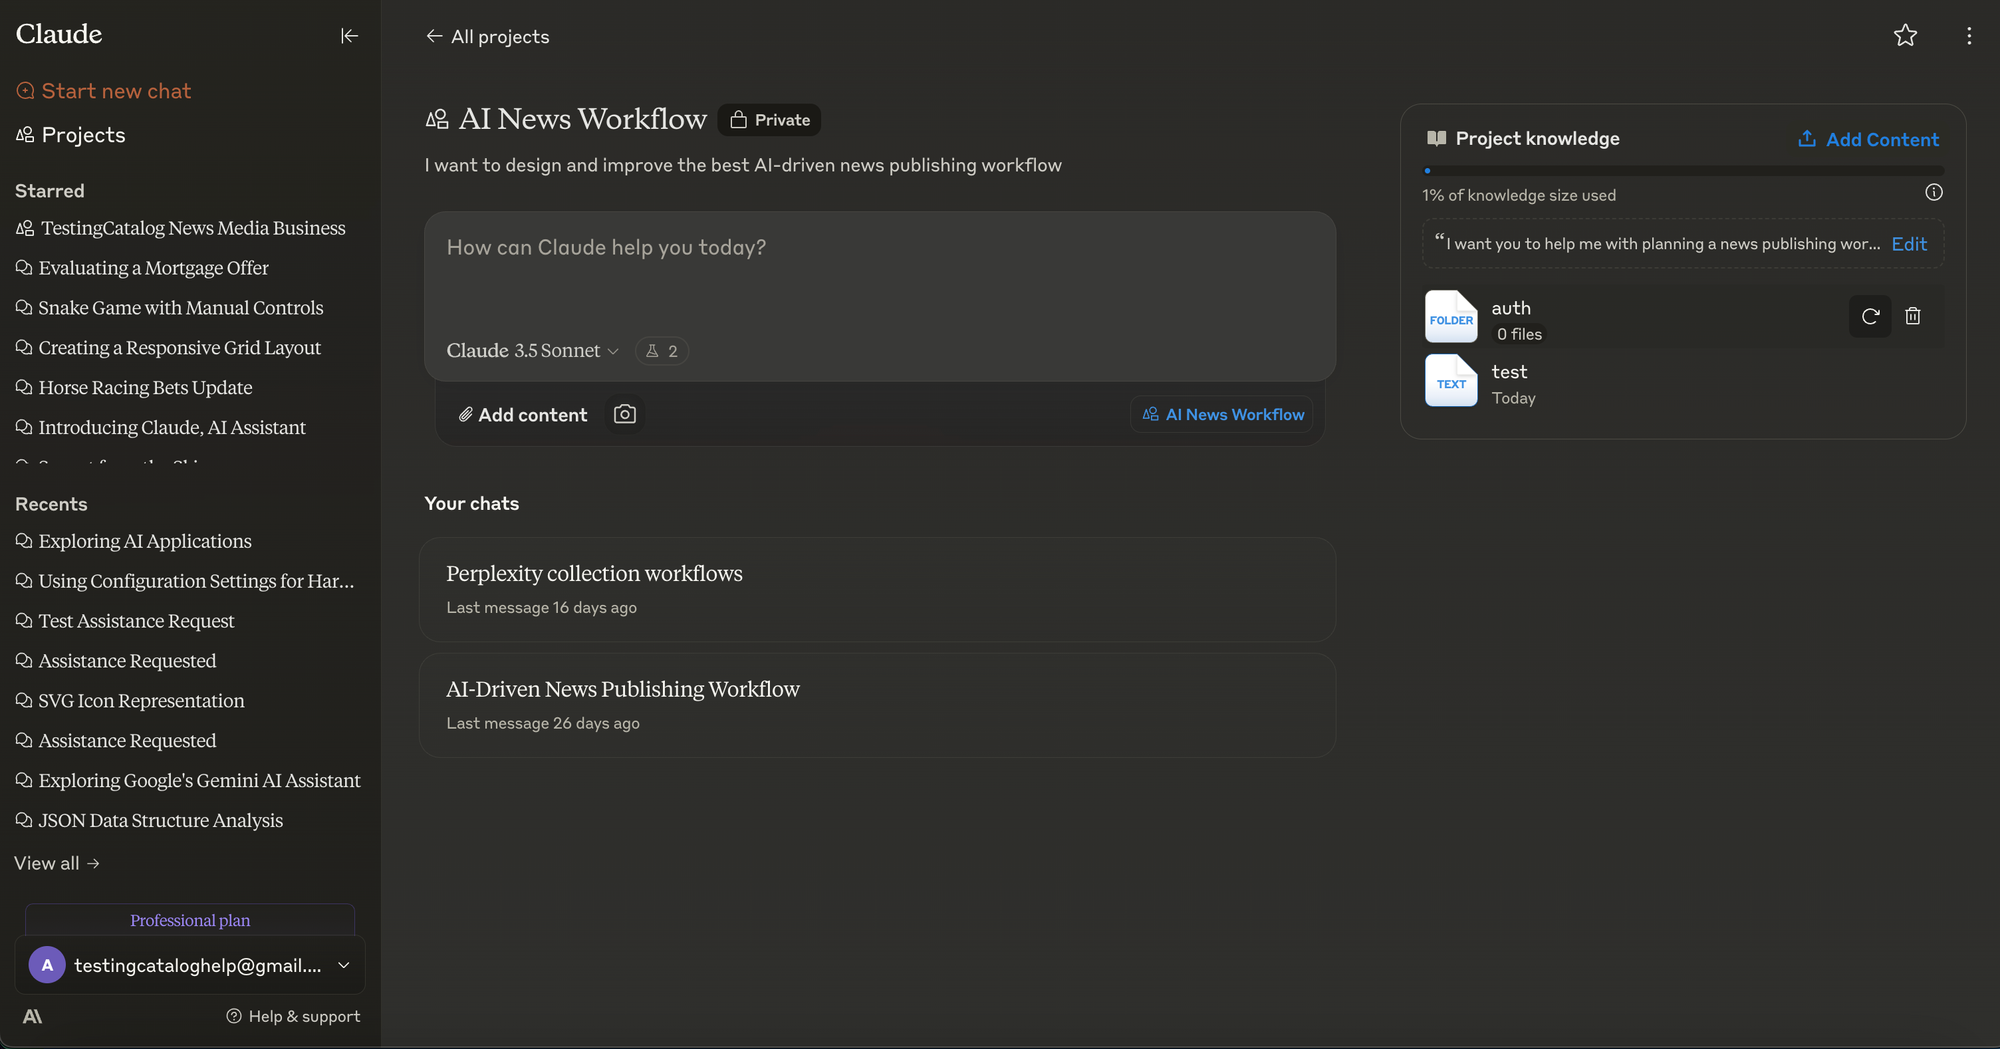Click the AI News Workflow project chip
This screenshot has width=2000, height=1049.
pos(1222,414)
